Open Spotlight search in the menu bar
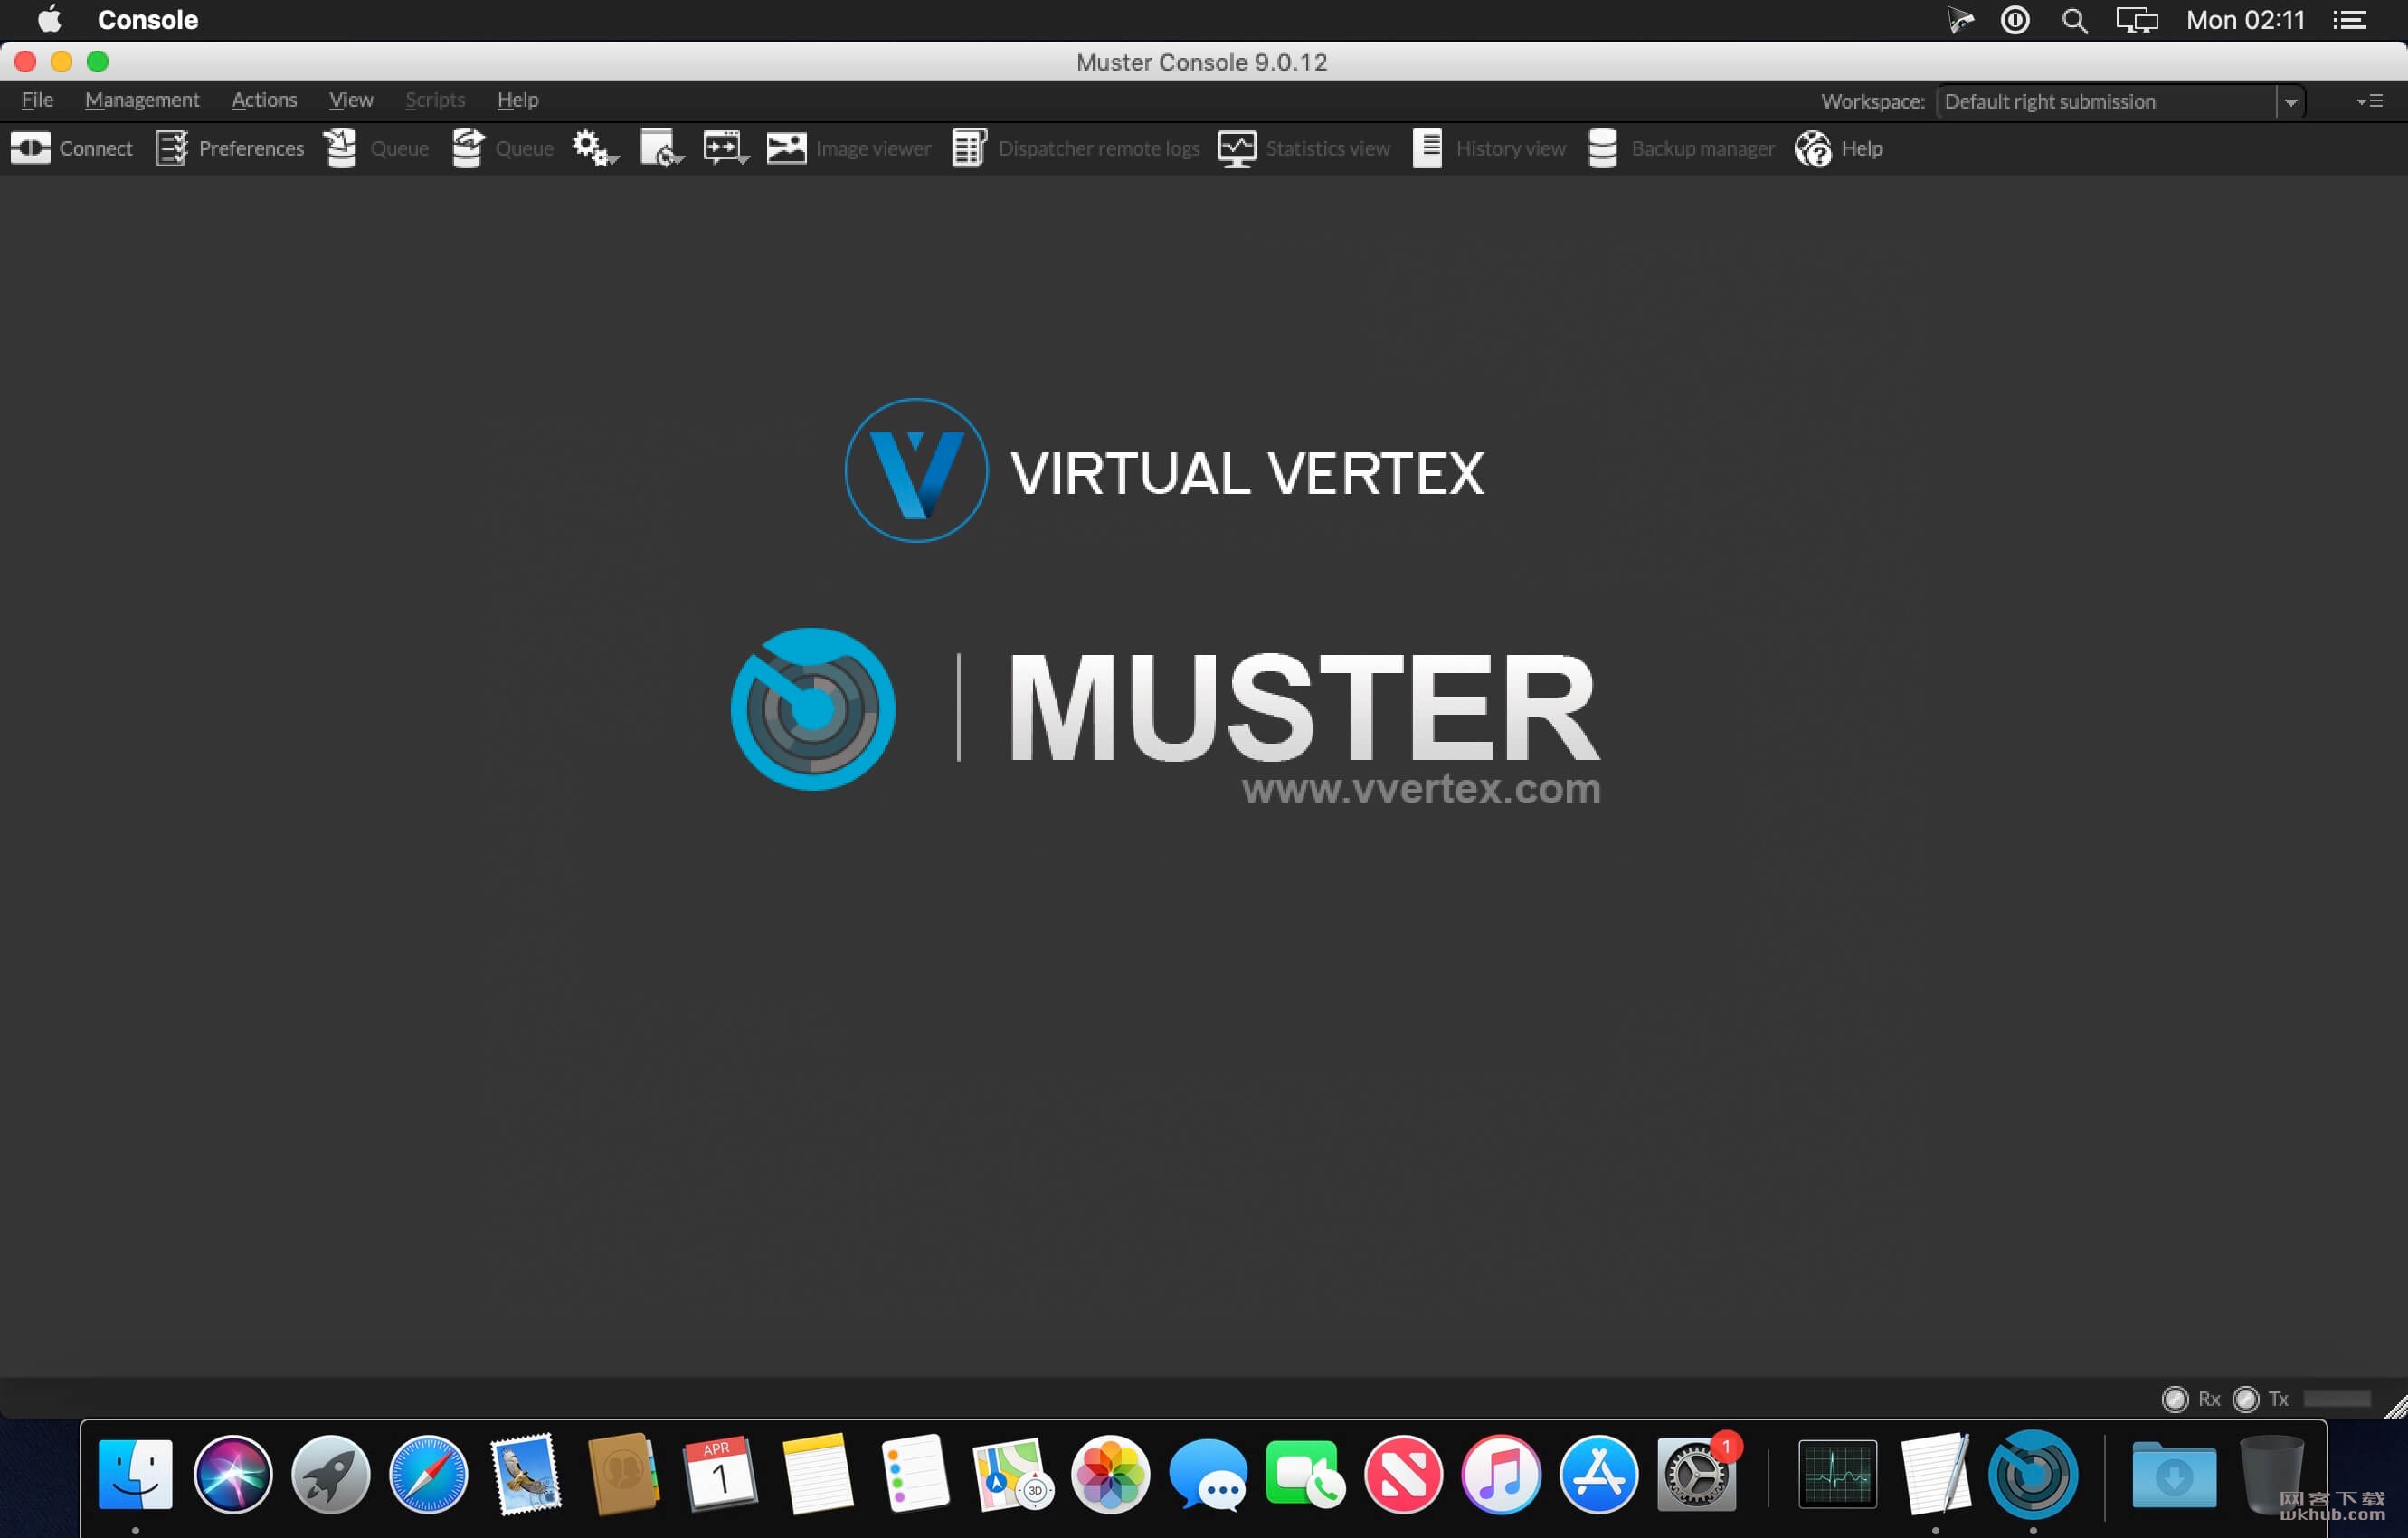The height and width of the screenshot is (1538, 2408). [x=2074, y=20]
